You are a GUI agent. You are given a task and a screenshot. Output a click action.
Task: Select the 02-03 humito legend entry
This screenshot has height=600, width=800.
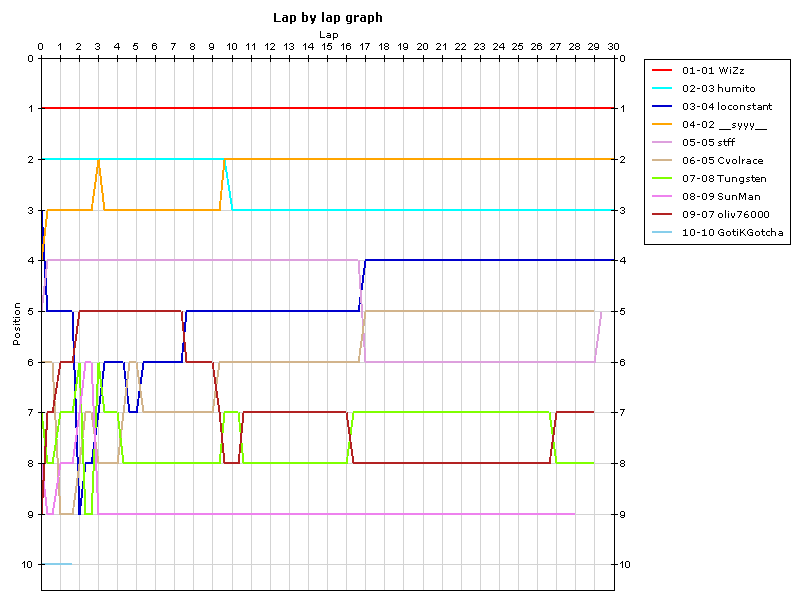[710, 88]
